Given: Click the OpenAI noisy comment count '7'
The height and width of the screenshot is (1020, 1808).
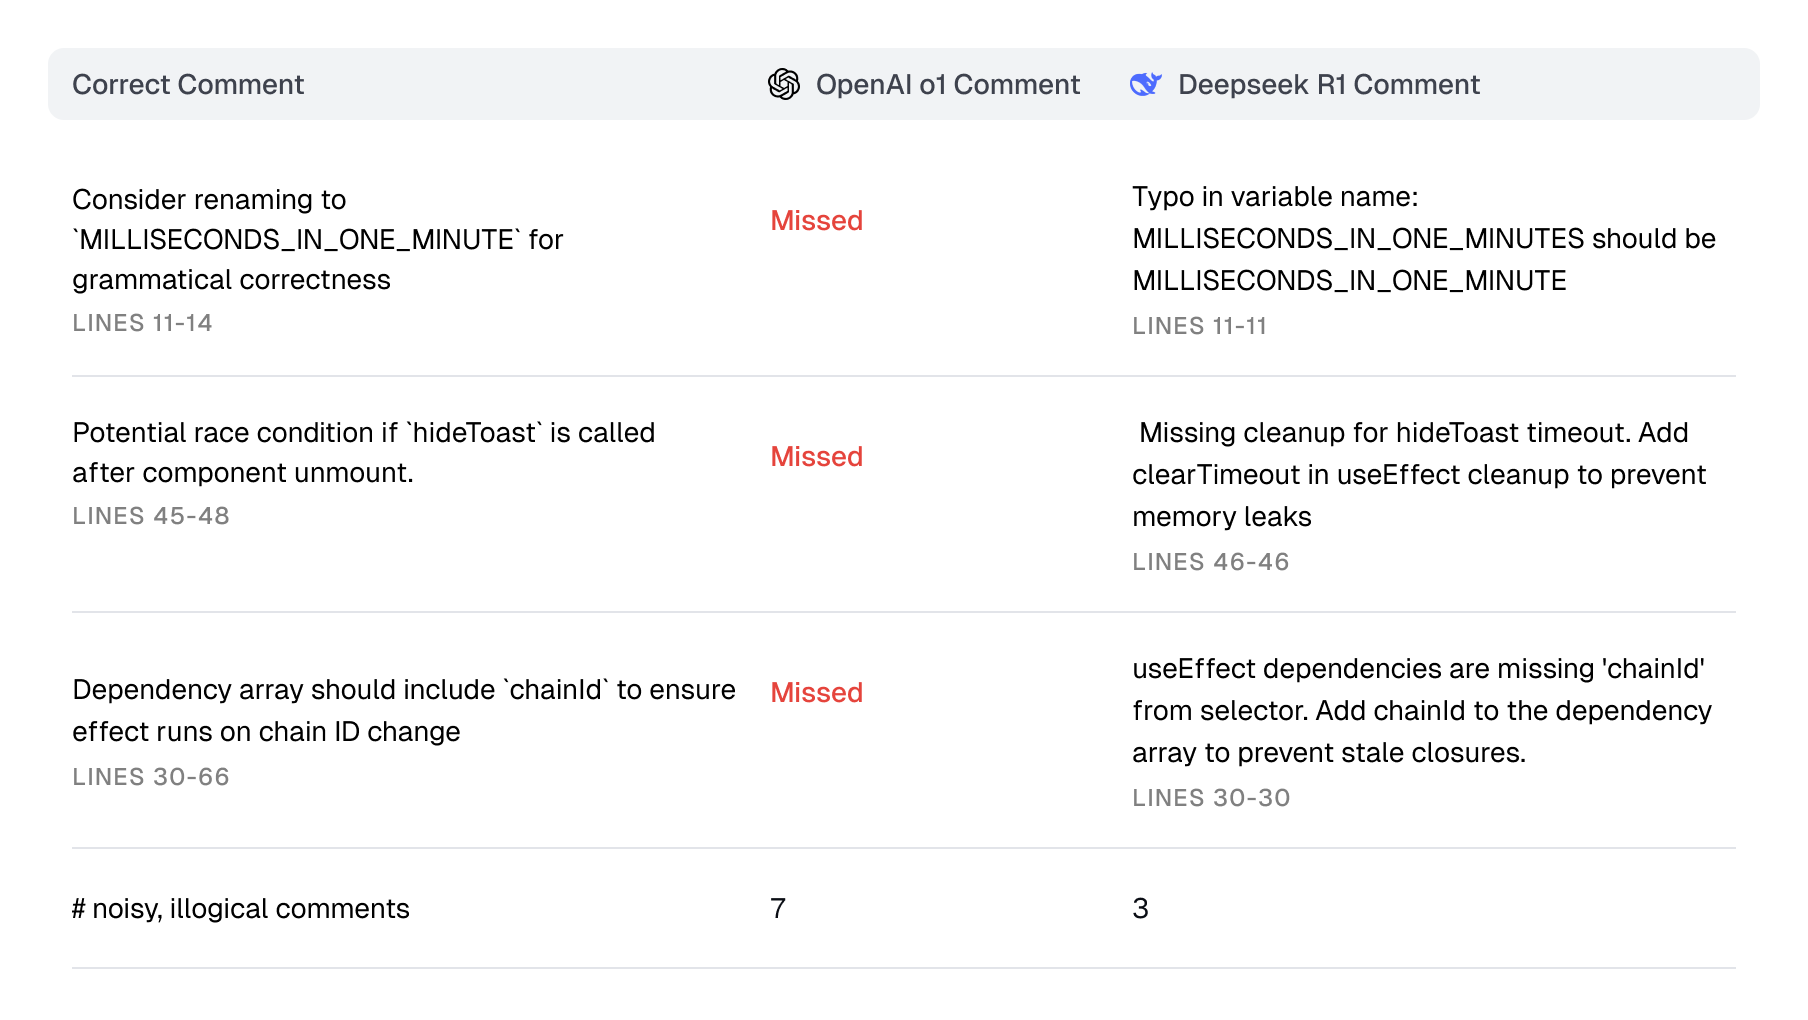Looking at the screenshot, I should tap(778, 908).
